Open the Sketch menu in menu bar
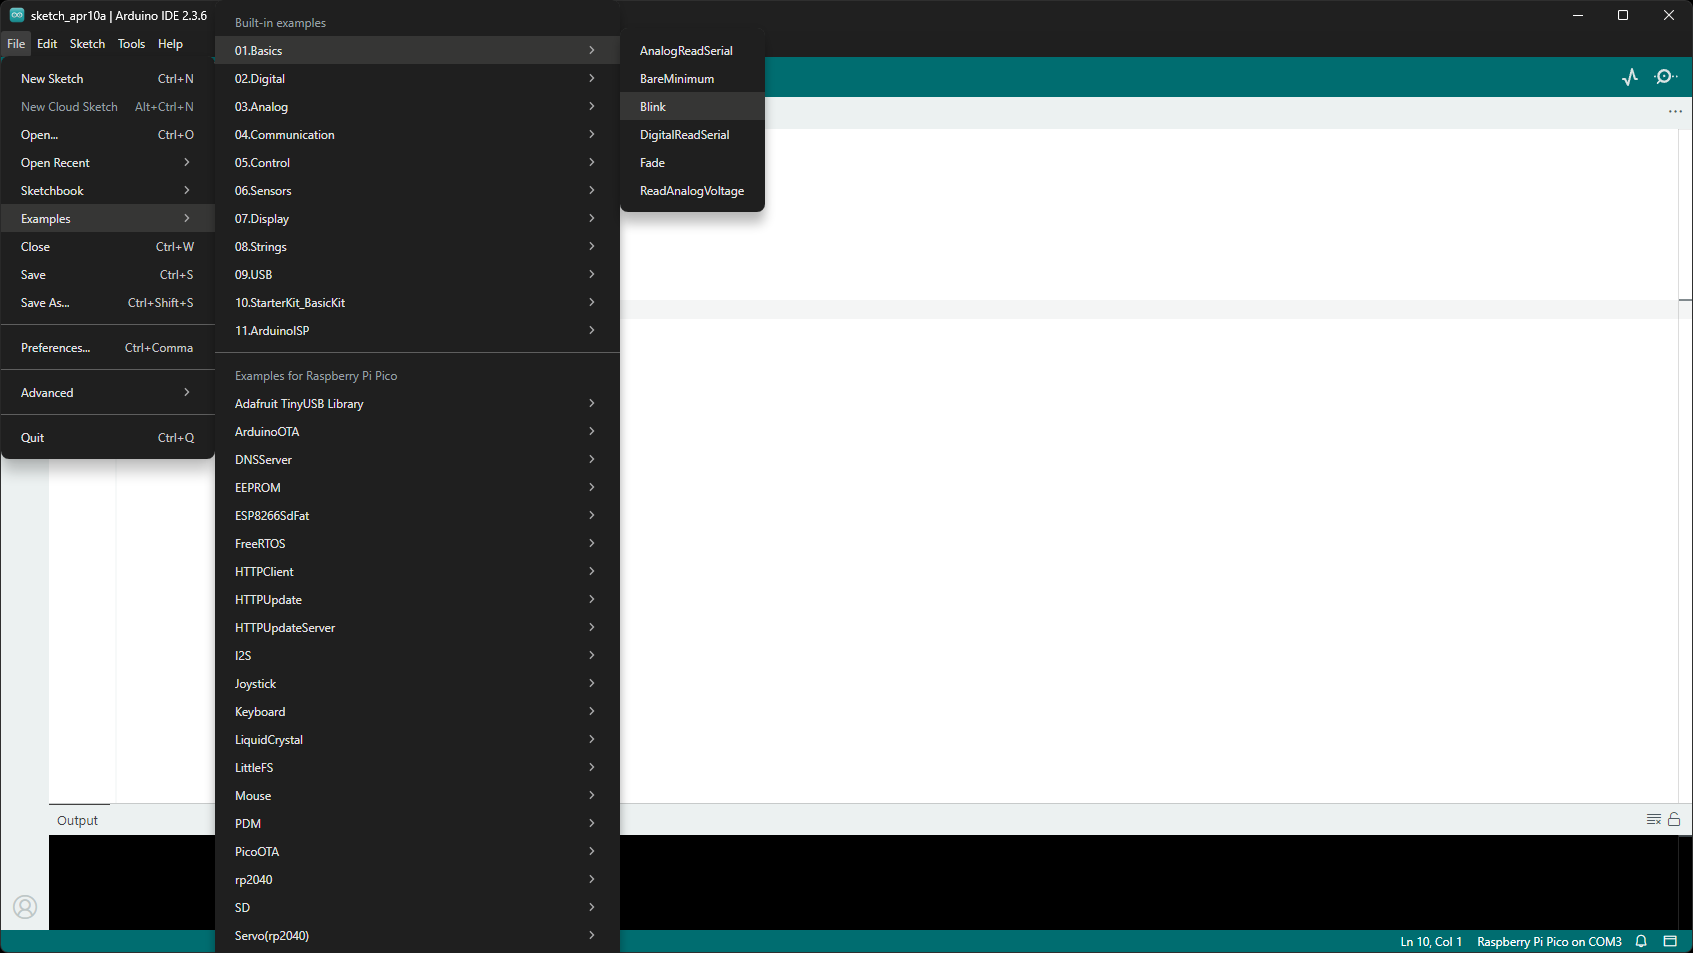The image size is (1693, 953). (87, 44)
